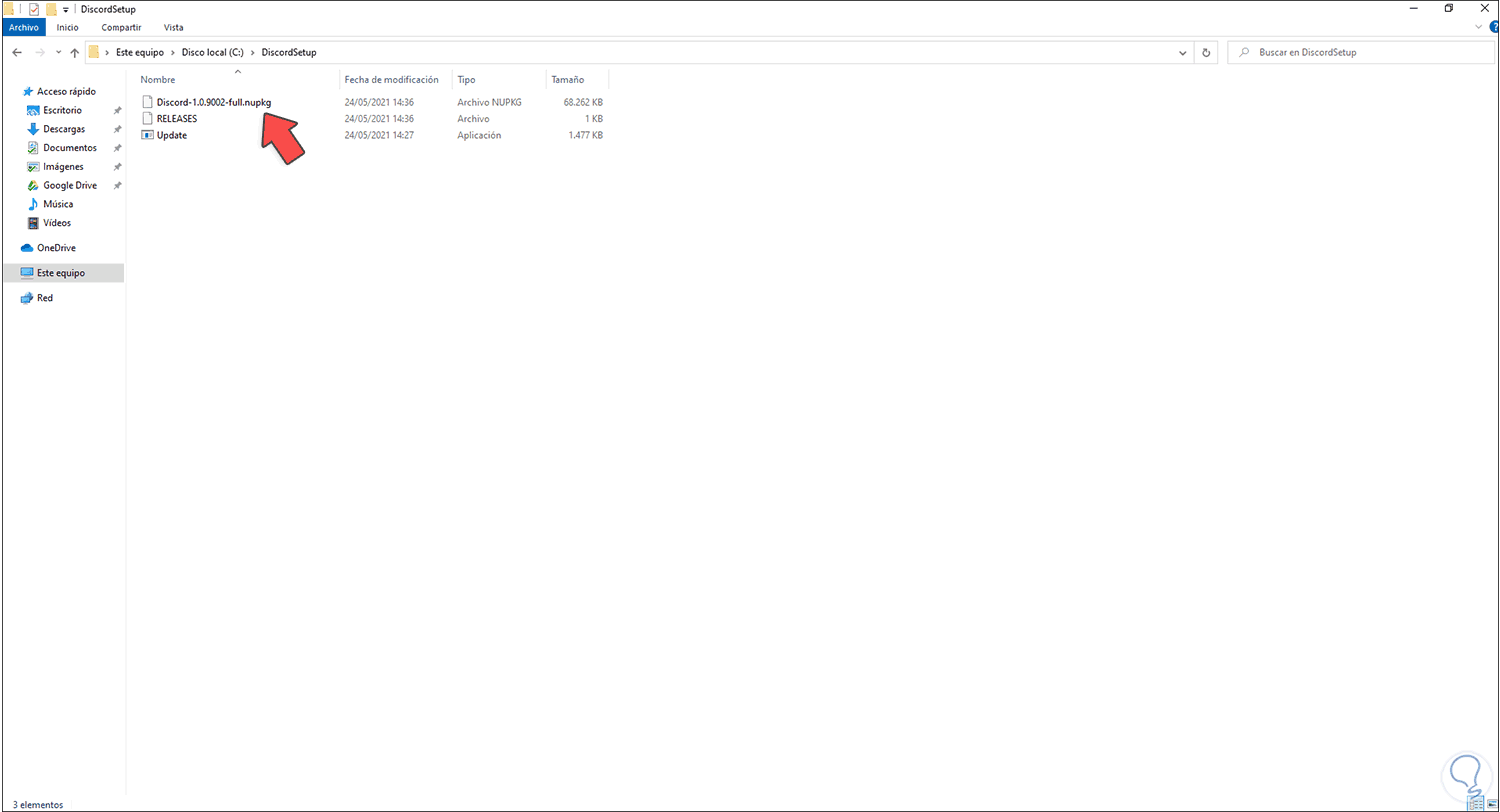Switch to the Inicio ribbon tab
The width and height of the screenshot is (1500, 812).
(69, 28)
